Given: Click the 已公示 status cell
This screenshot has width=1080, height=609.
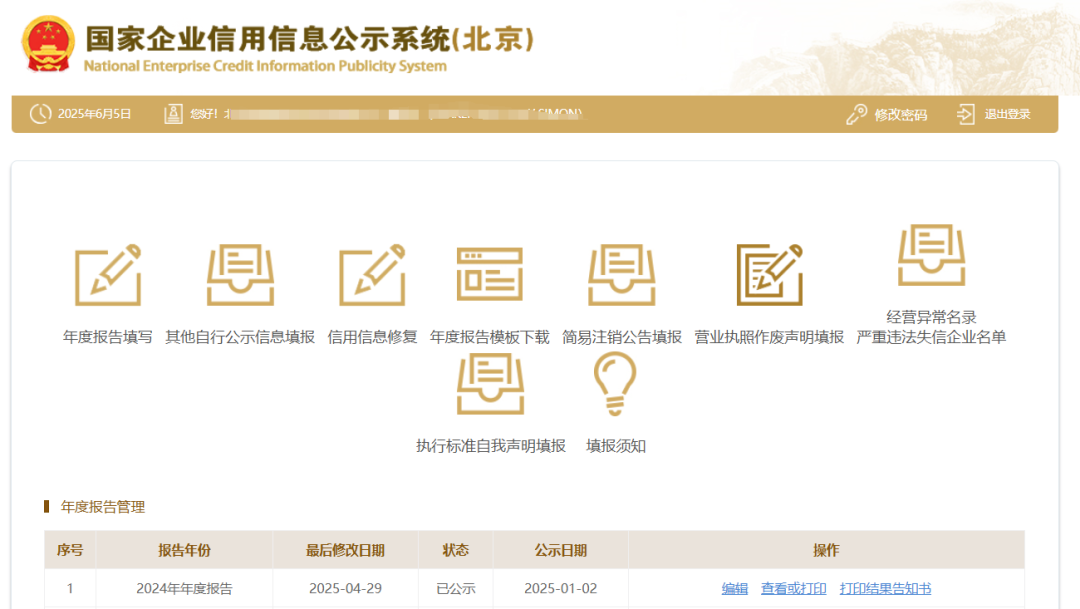Looking at the screenshot, I should point(455,589).
